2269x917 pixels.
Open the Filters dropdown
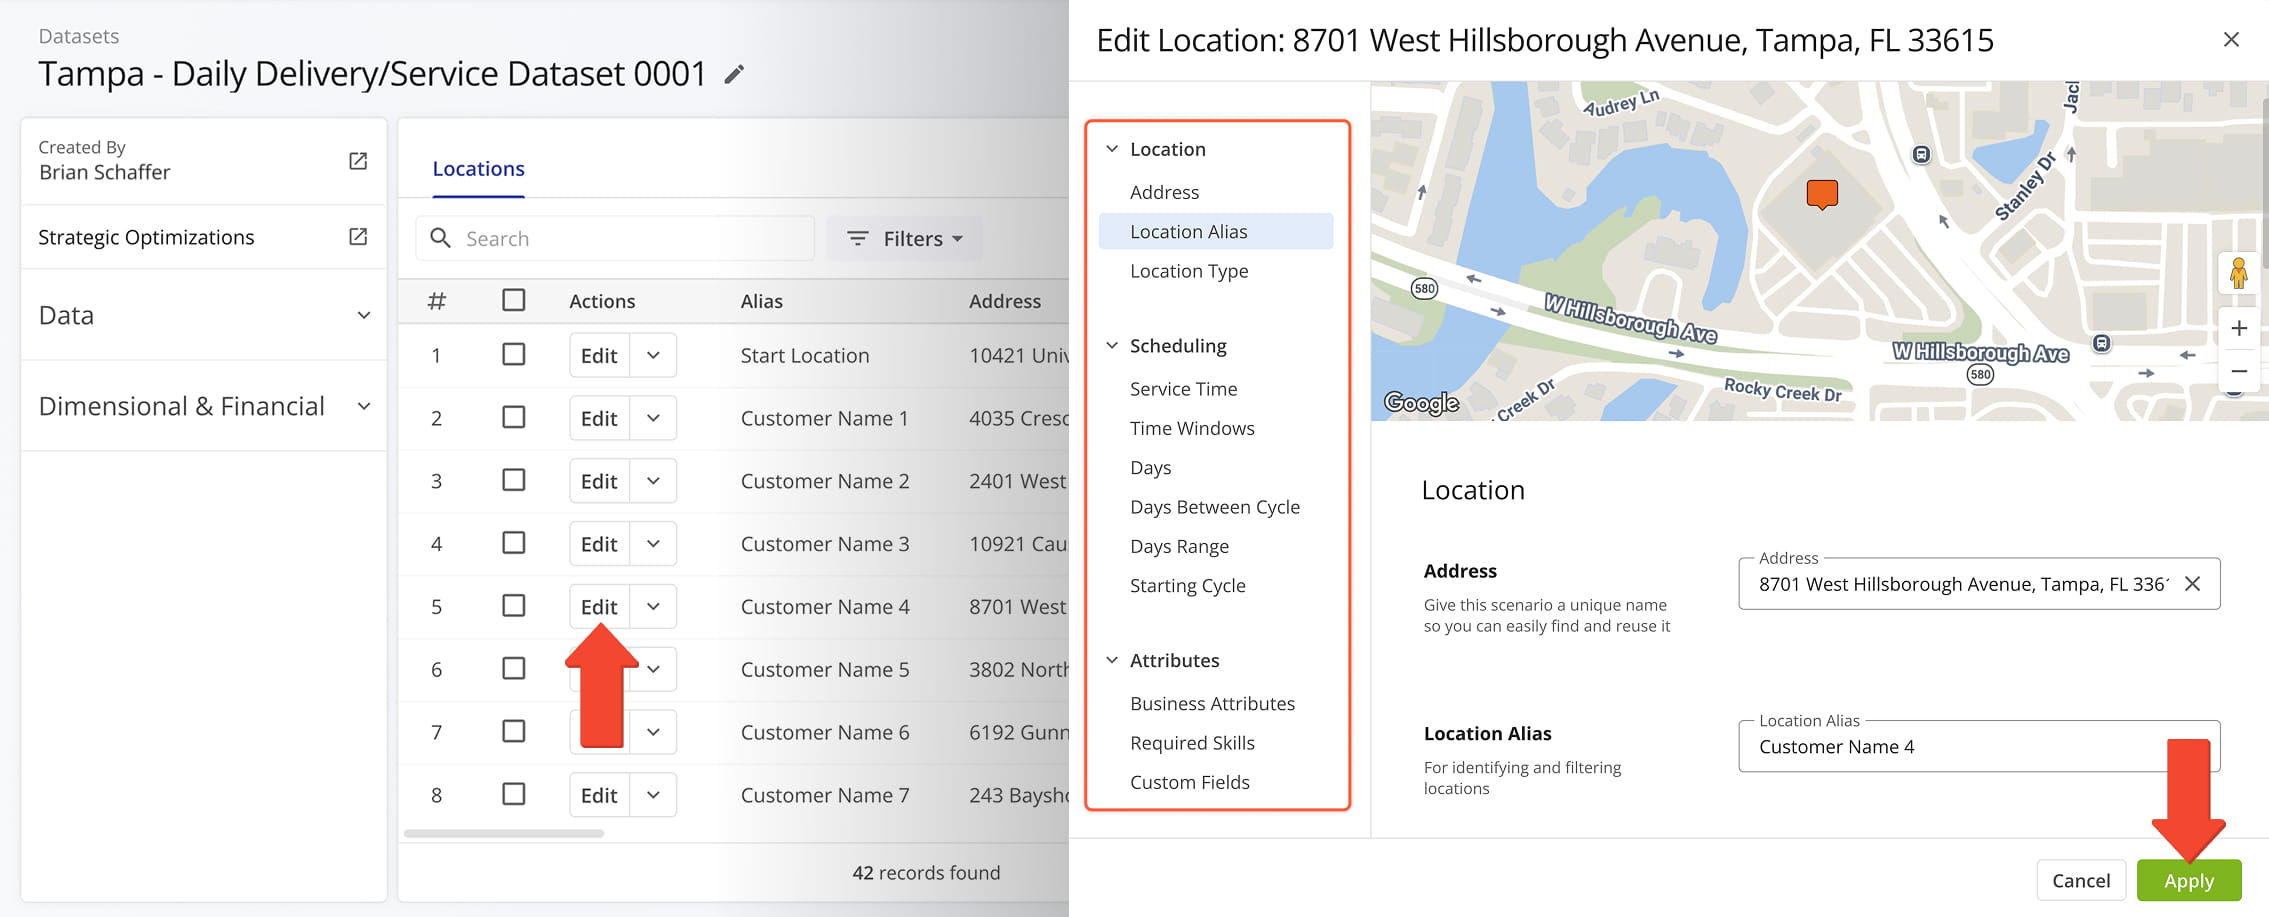pos(905,238)
